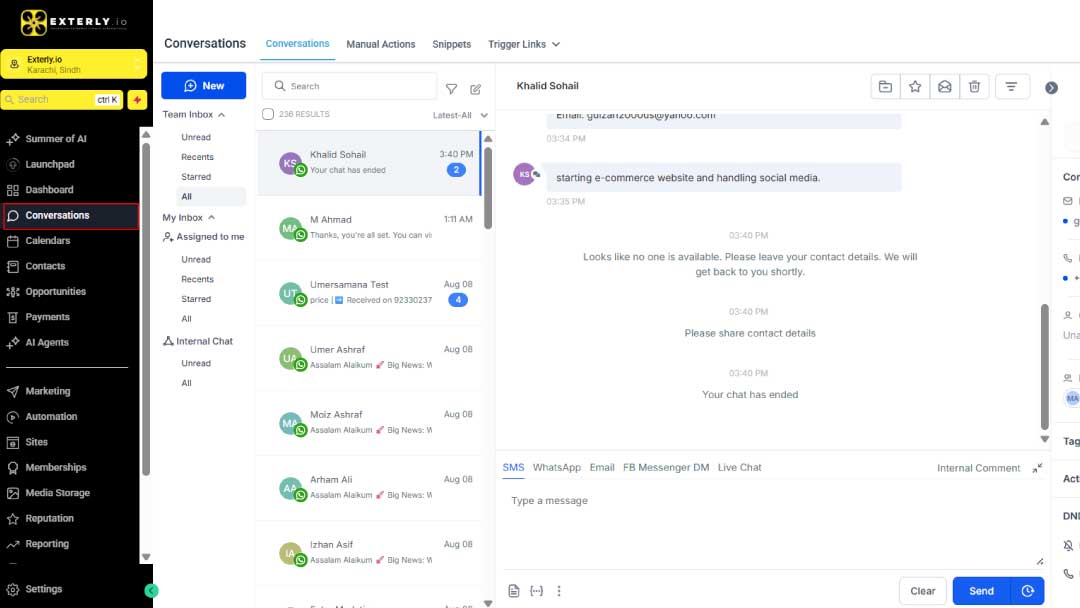Collapse the left sidebar with green arrow

[x=151, y=591]
